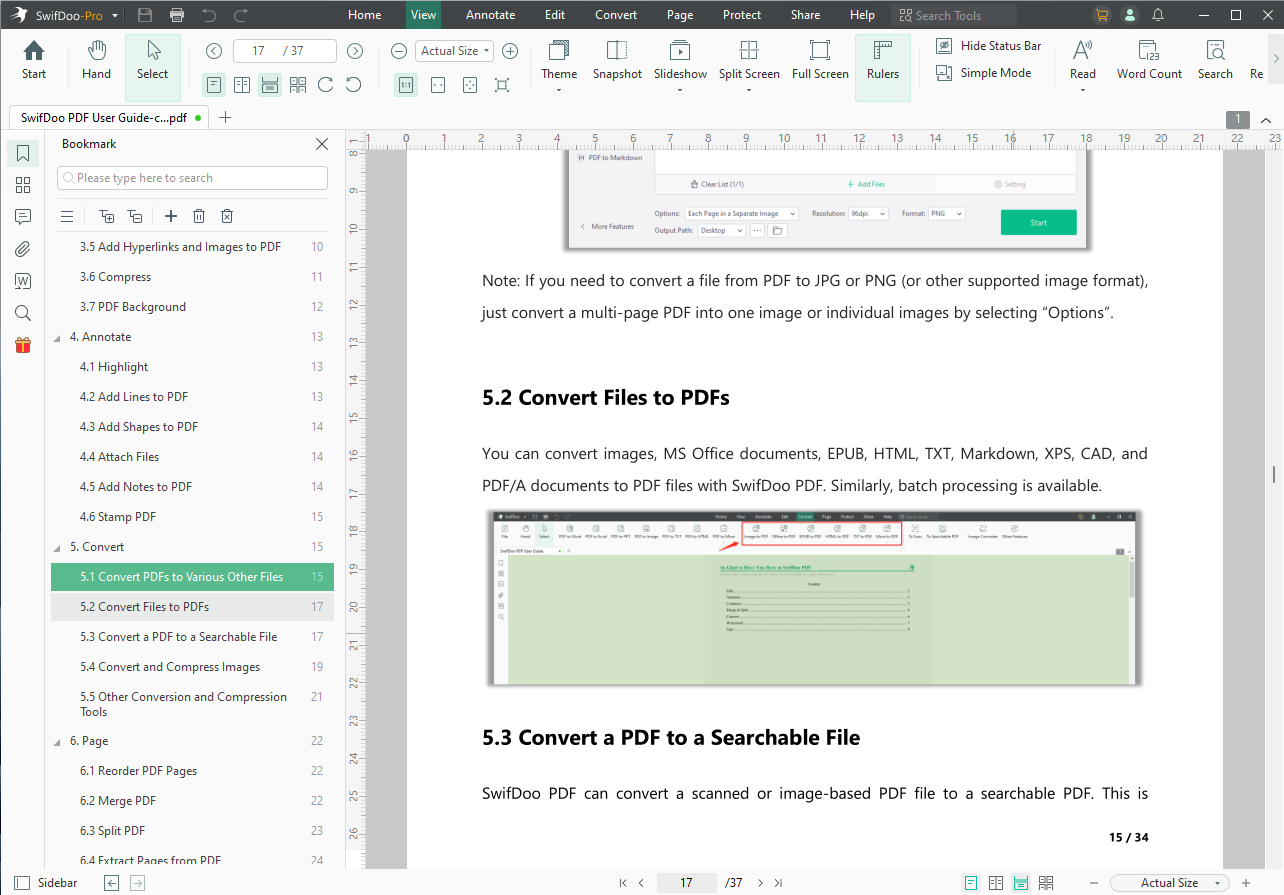Open attachments panel in sidebar
Screen dimensions: 1284x895
pos(23,249)
